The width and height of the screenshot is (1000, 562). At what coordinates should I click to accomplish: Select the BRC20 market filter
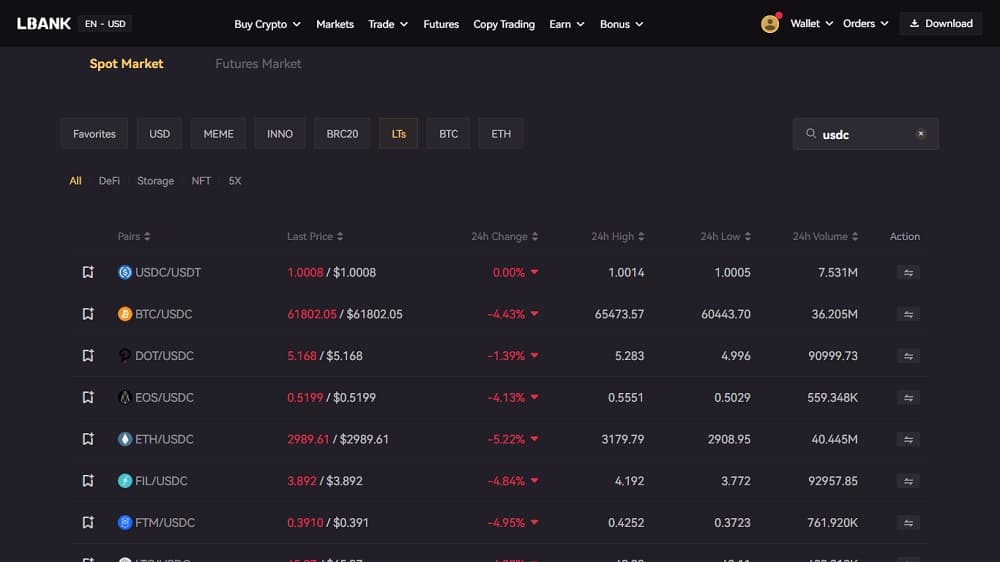click(x=342, y=134)
